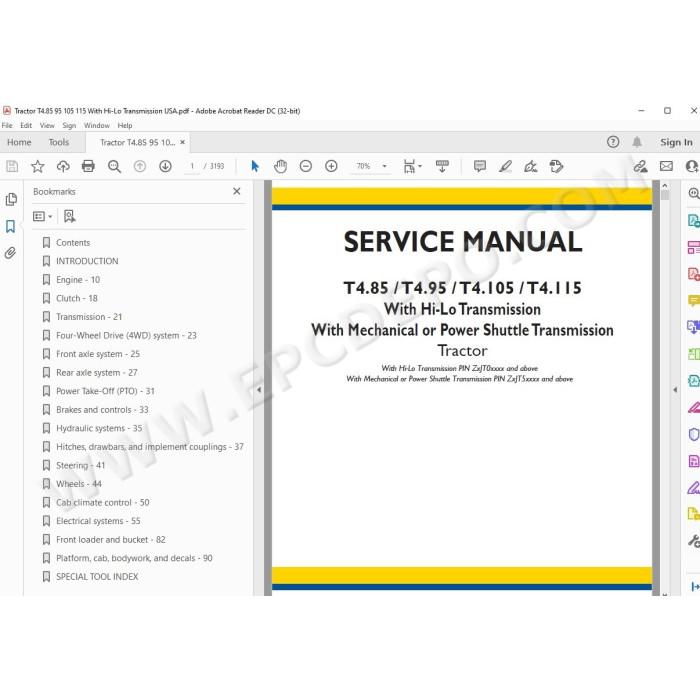This screenshot has height=700, width=700.
Task: Open the Engine - 10 bookmark
Action: 78,280
